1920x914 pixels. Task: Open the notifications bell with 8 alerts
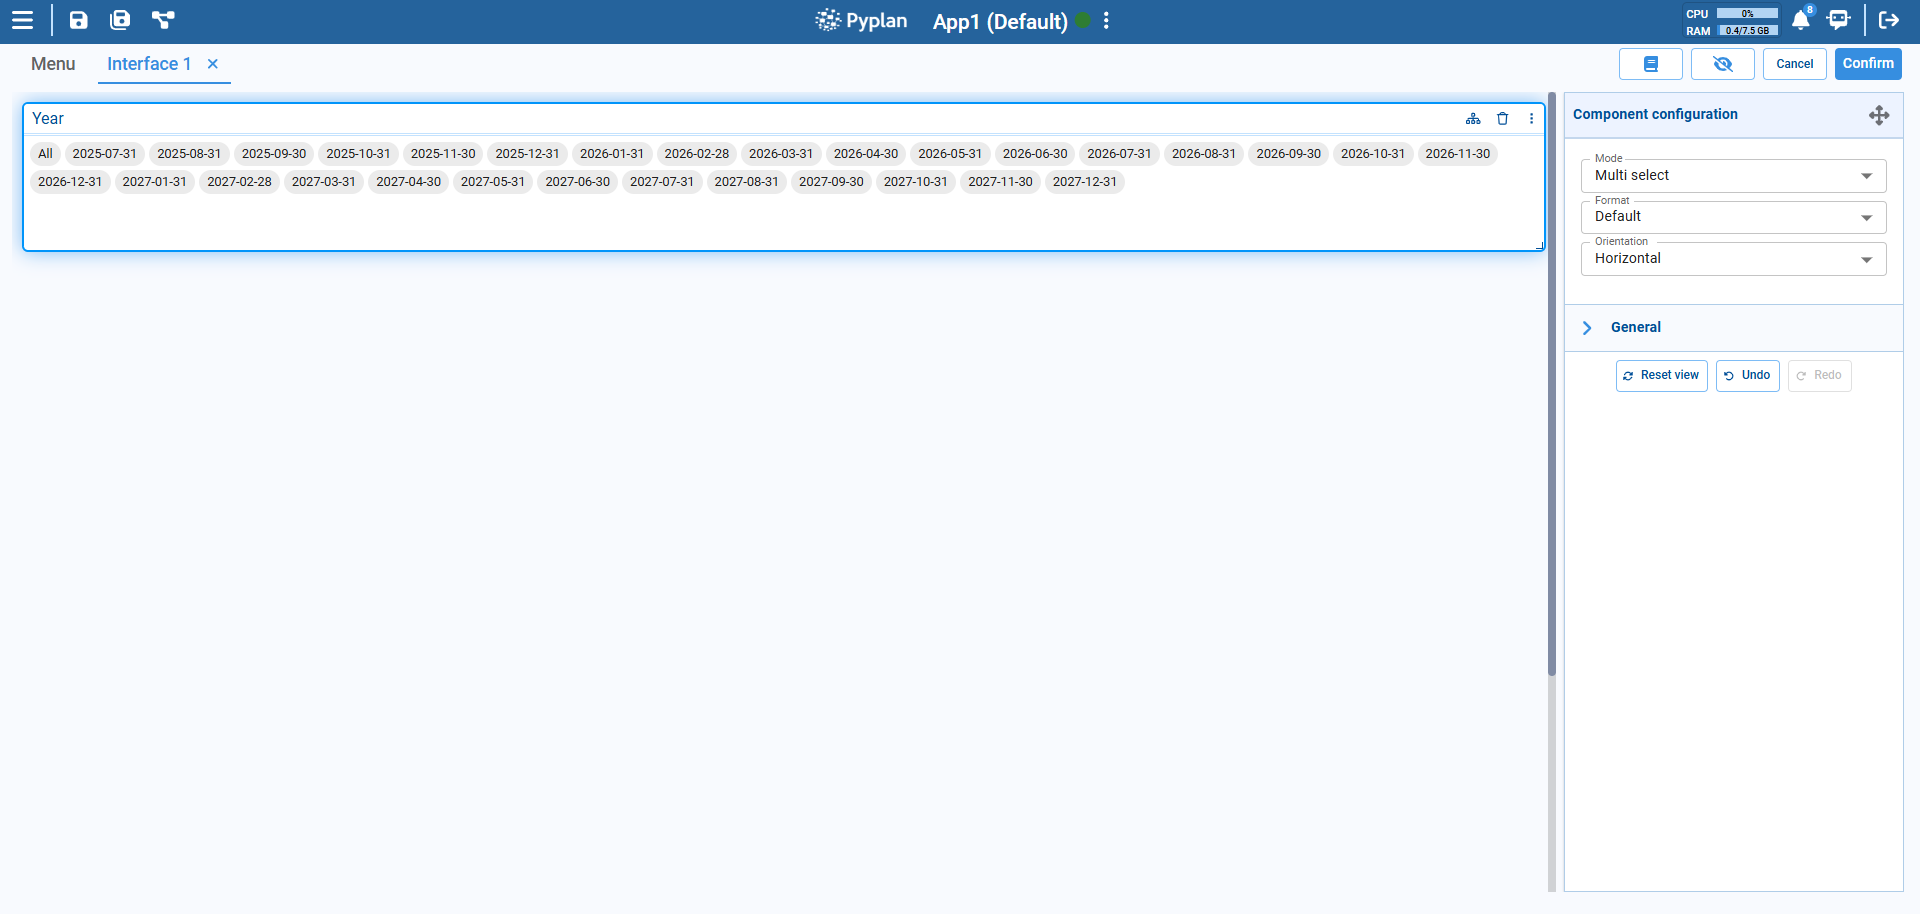[1800, 20]
